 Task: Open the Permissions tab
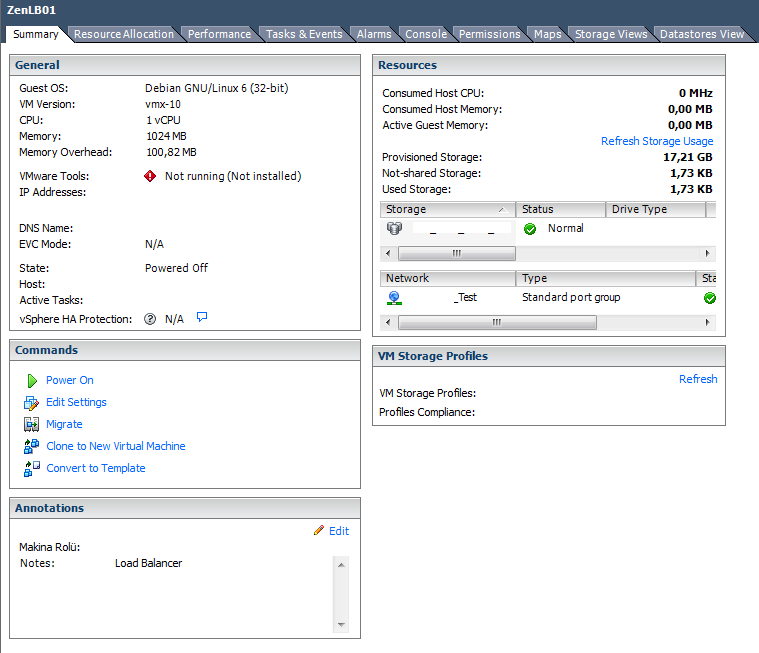coord(489,34)
